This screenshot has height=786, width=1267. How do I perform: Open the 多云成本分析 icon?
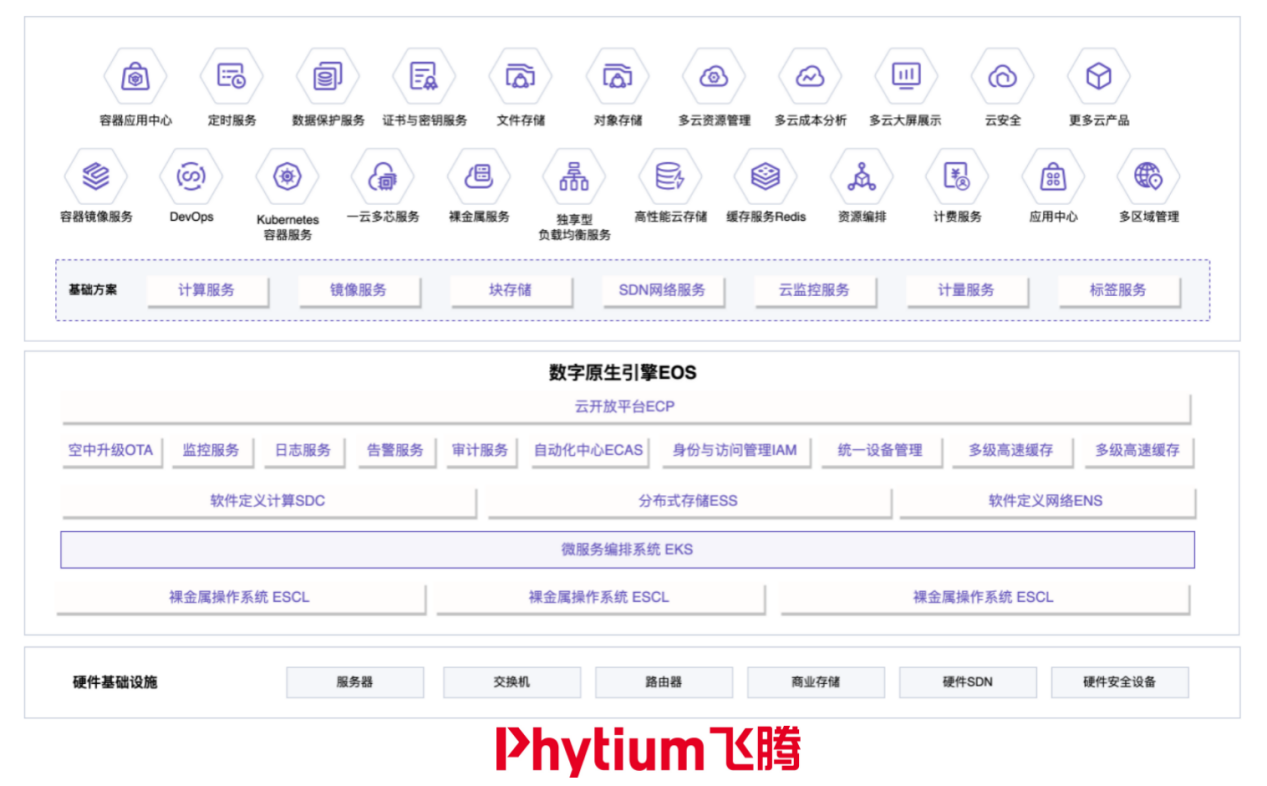pyautogui.click(x=810, y=76)
